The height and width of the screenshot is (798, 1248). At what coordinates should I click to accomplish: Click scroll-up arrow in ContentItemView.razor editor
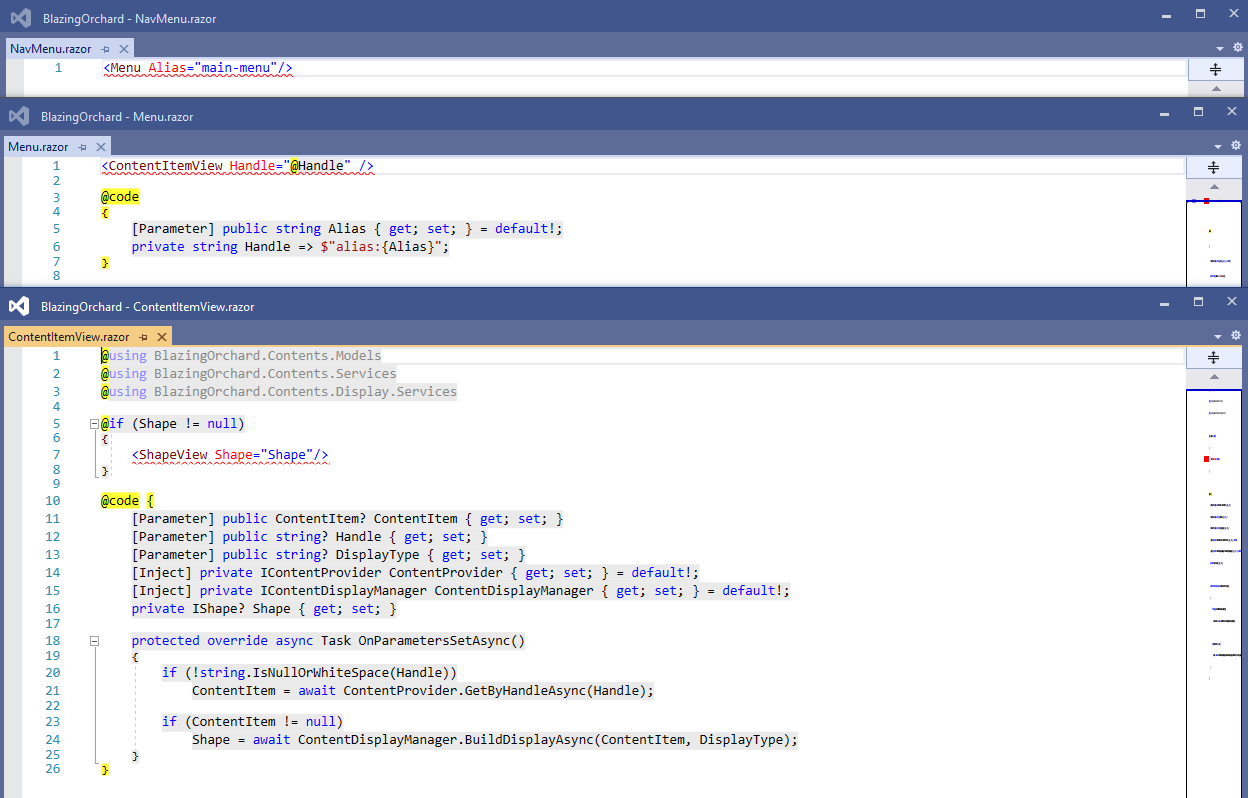(1216, 377)
